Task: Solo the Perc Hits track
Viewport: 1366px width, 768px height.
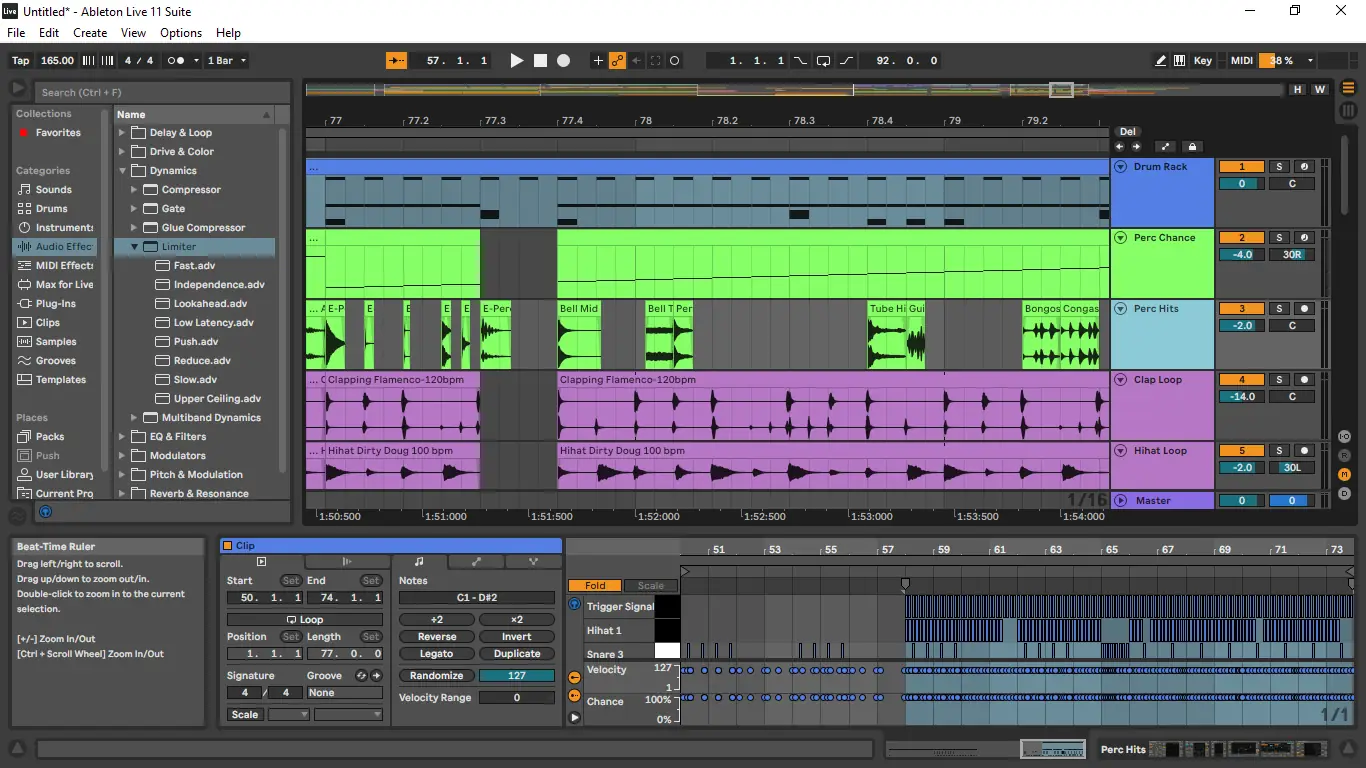Action: [1279, 309]
